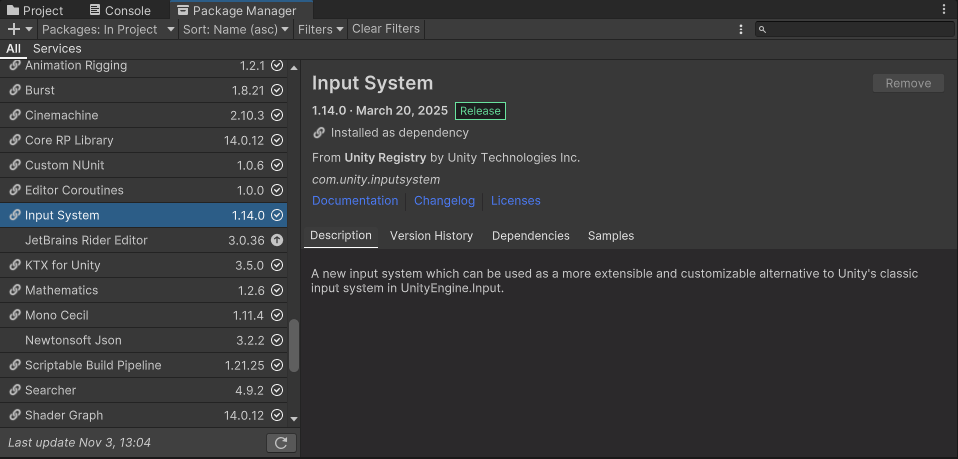The height and width of the screenshot is (459, 958).
Task: Click the refresh package list button
Action: [x=282, y=442]
